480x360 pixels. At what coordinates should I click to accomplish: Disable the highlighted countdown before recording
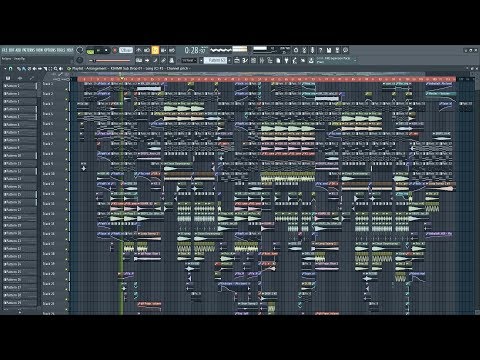(x=155, y=50)
